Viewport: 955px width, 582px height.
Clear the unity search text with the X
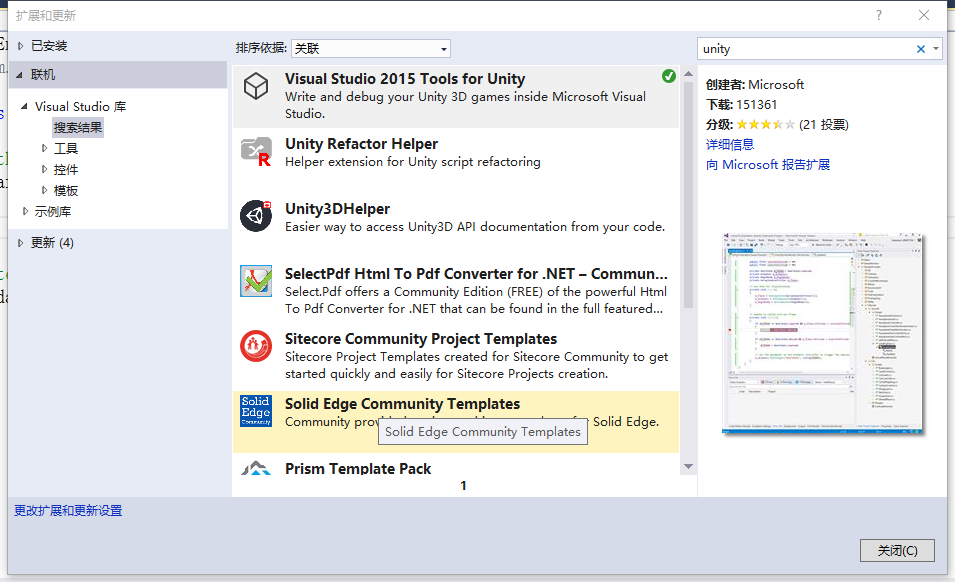tap(921, 49)
